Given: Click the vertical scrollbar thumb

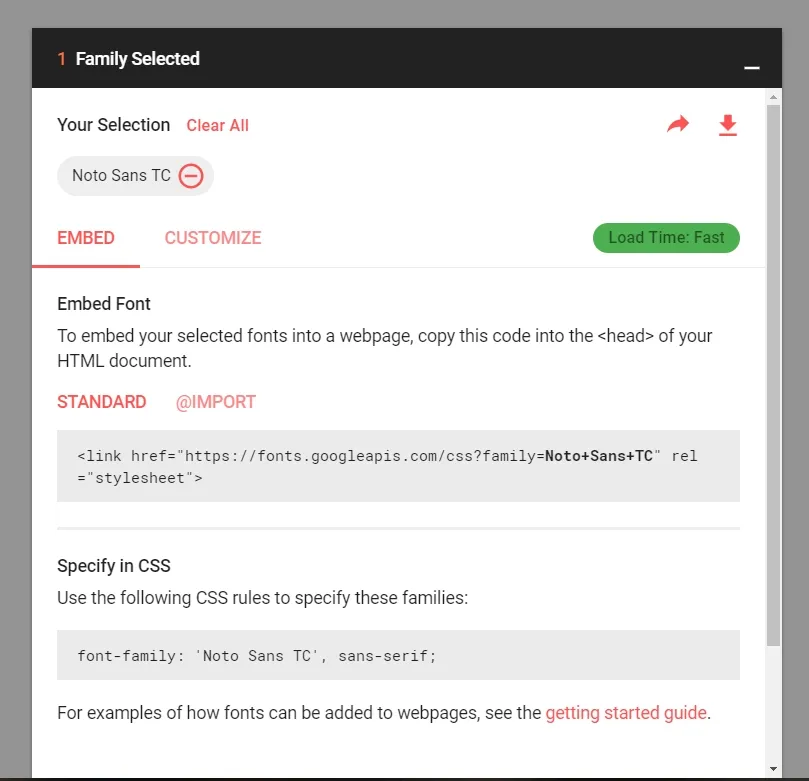Looking at the screenshot, I should [x=773, y=376].
